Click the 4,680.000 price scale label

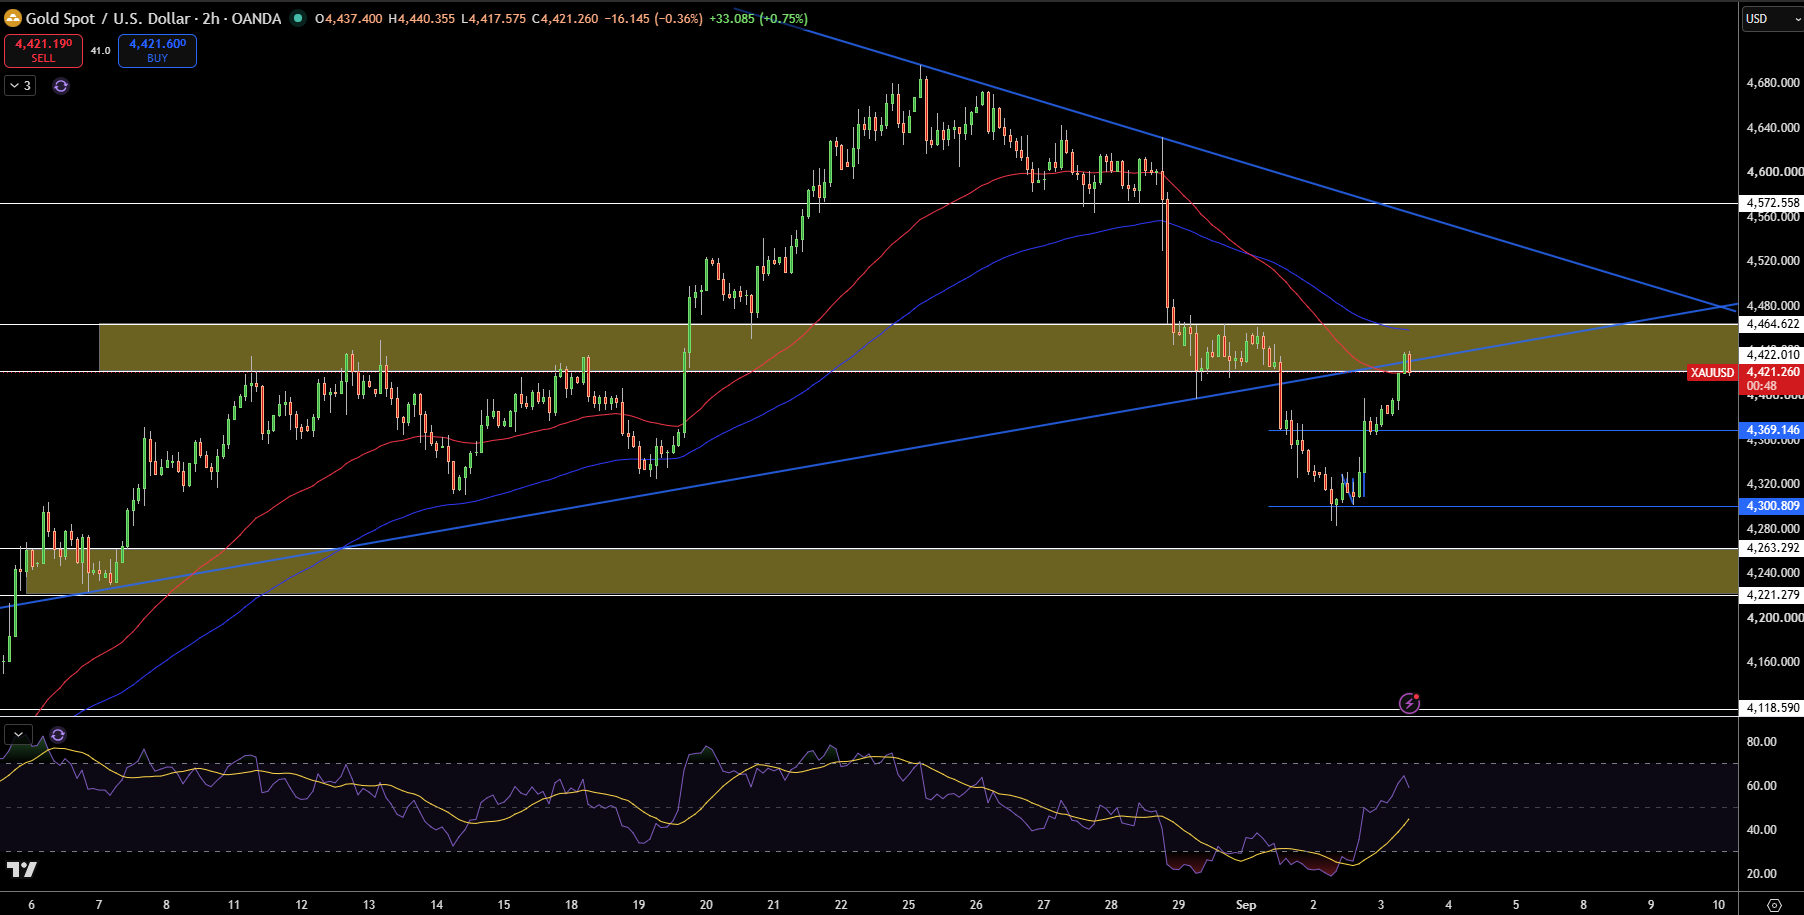point(1773,83)
